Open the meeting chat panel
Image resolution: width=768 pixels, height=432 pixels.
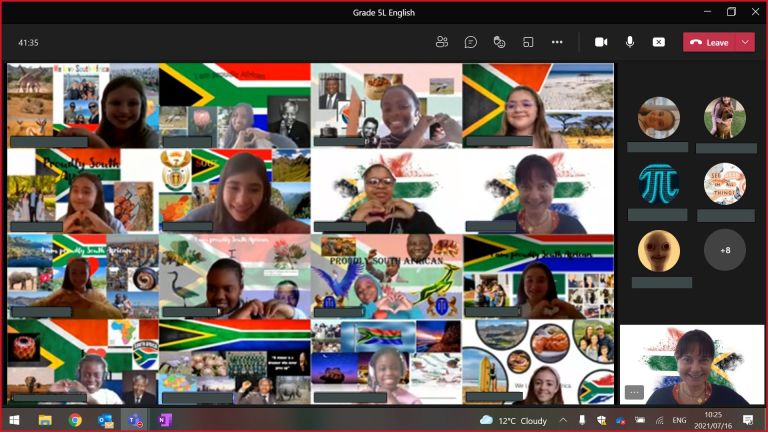471,42
